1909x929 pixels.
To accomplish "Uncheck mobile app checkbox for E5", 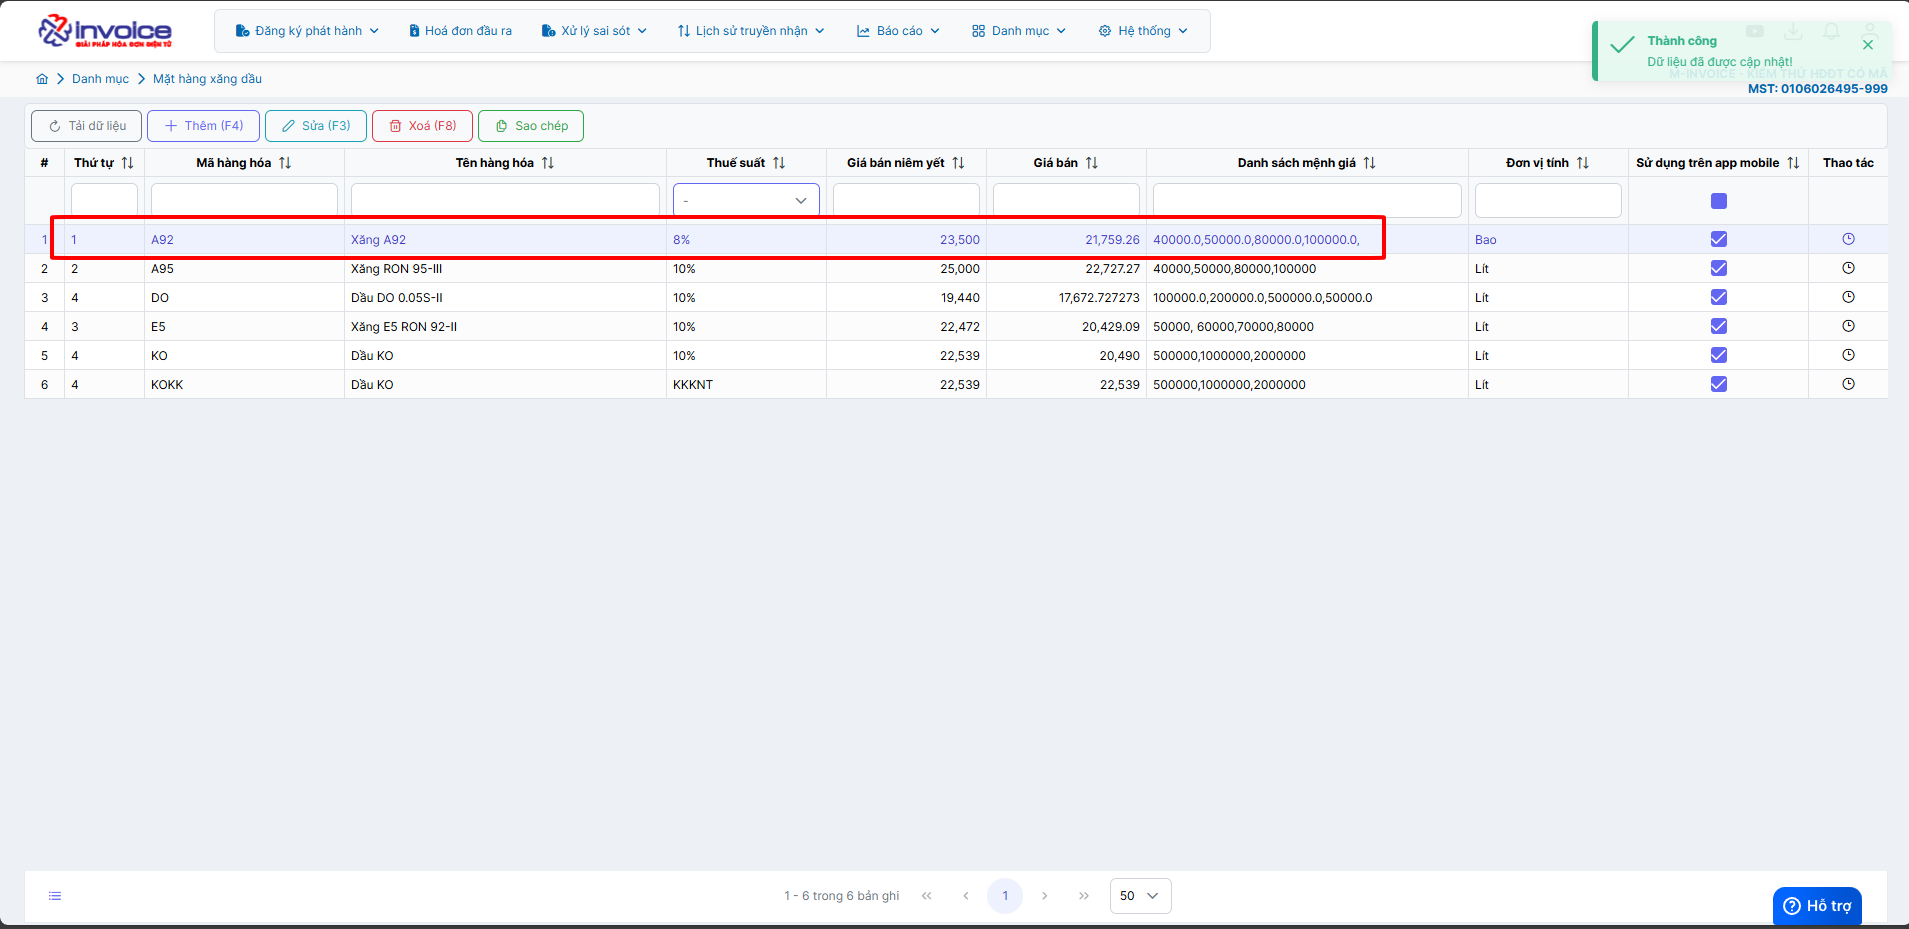I will click(1719, 326).
